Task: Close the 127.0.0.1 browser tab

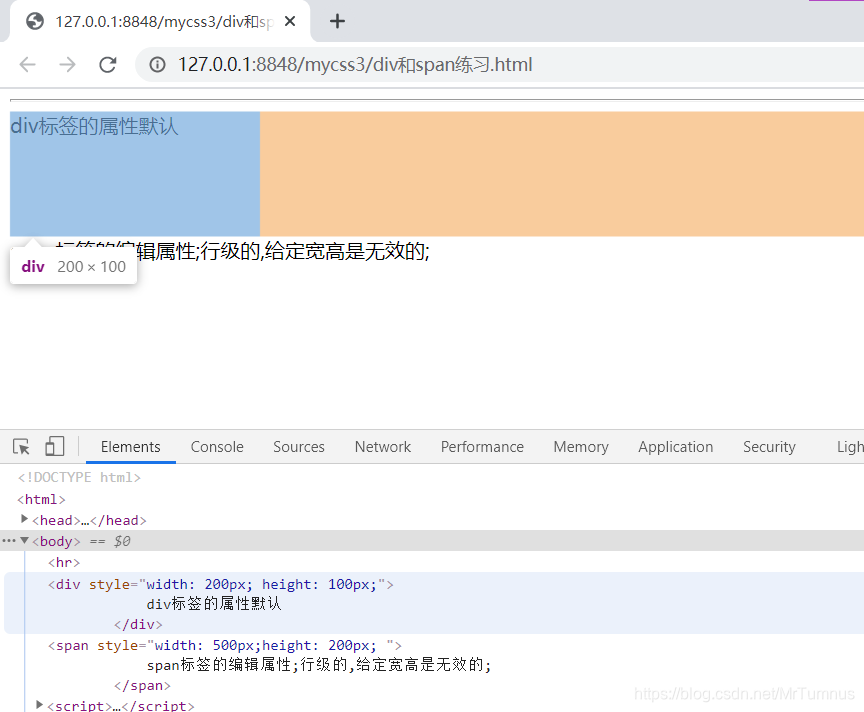Action: [x=290, y=21]
